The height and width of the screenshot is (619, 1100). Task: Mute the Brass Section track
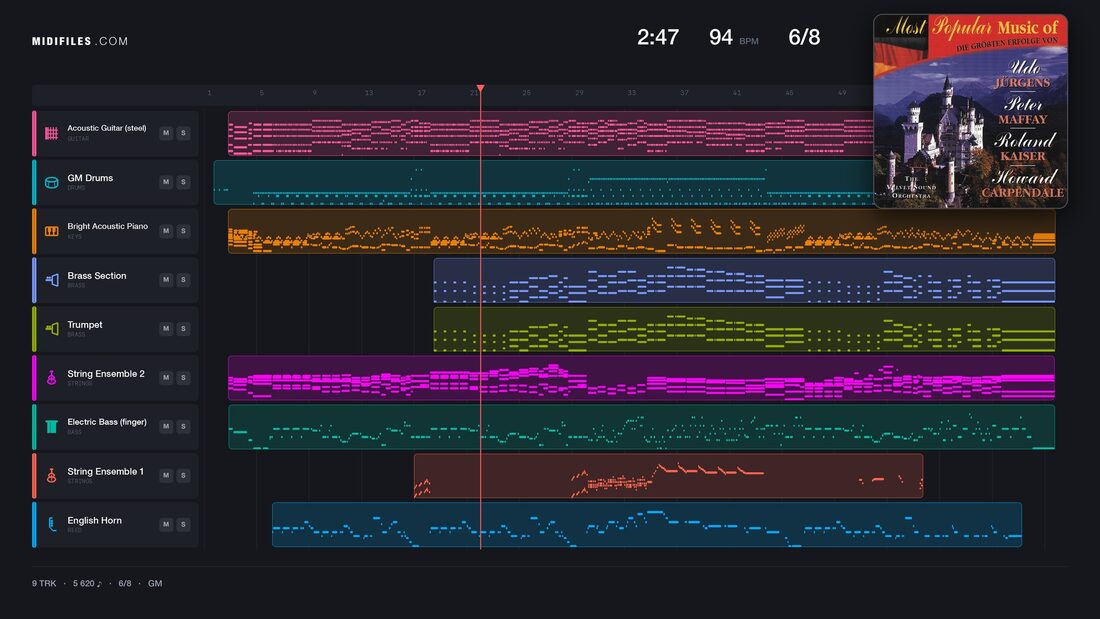point(166,279)
